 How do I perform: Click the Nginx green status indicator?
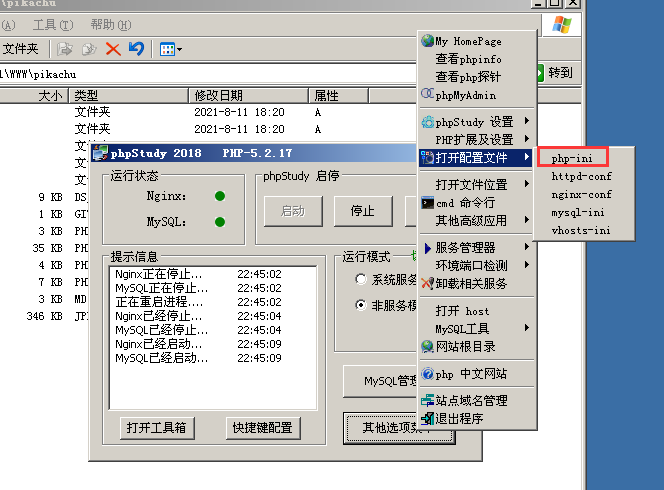220,196
